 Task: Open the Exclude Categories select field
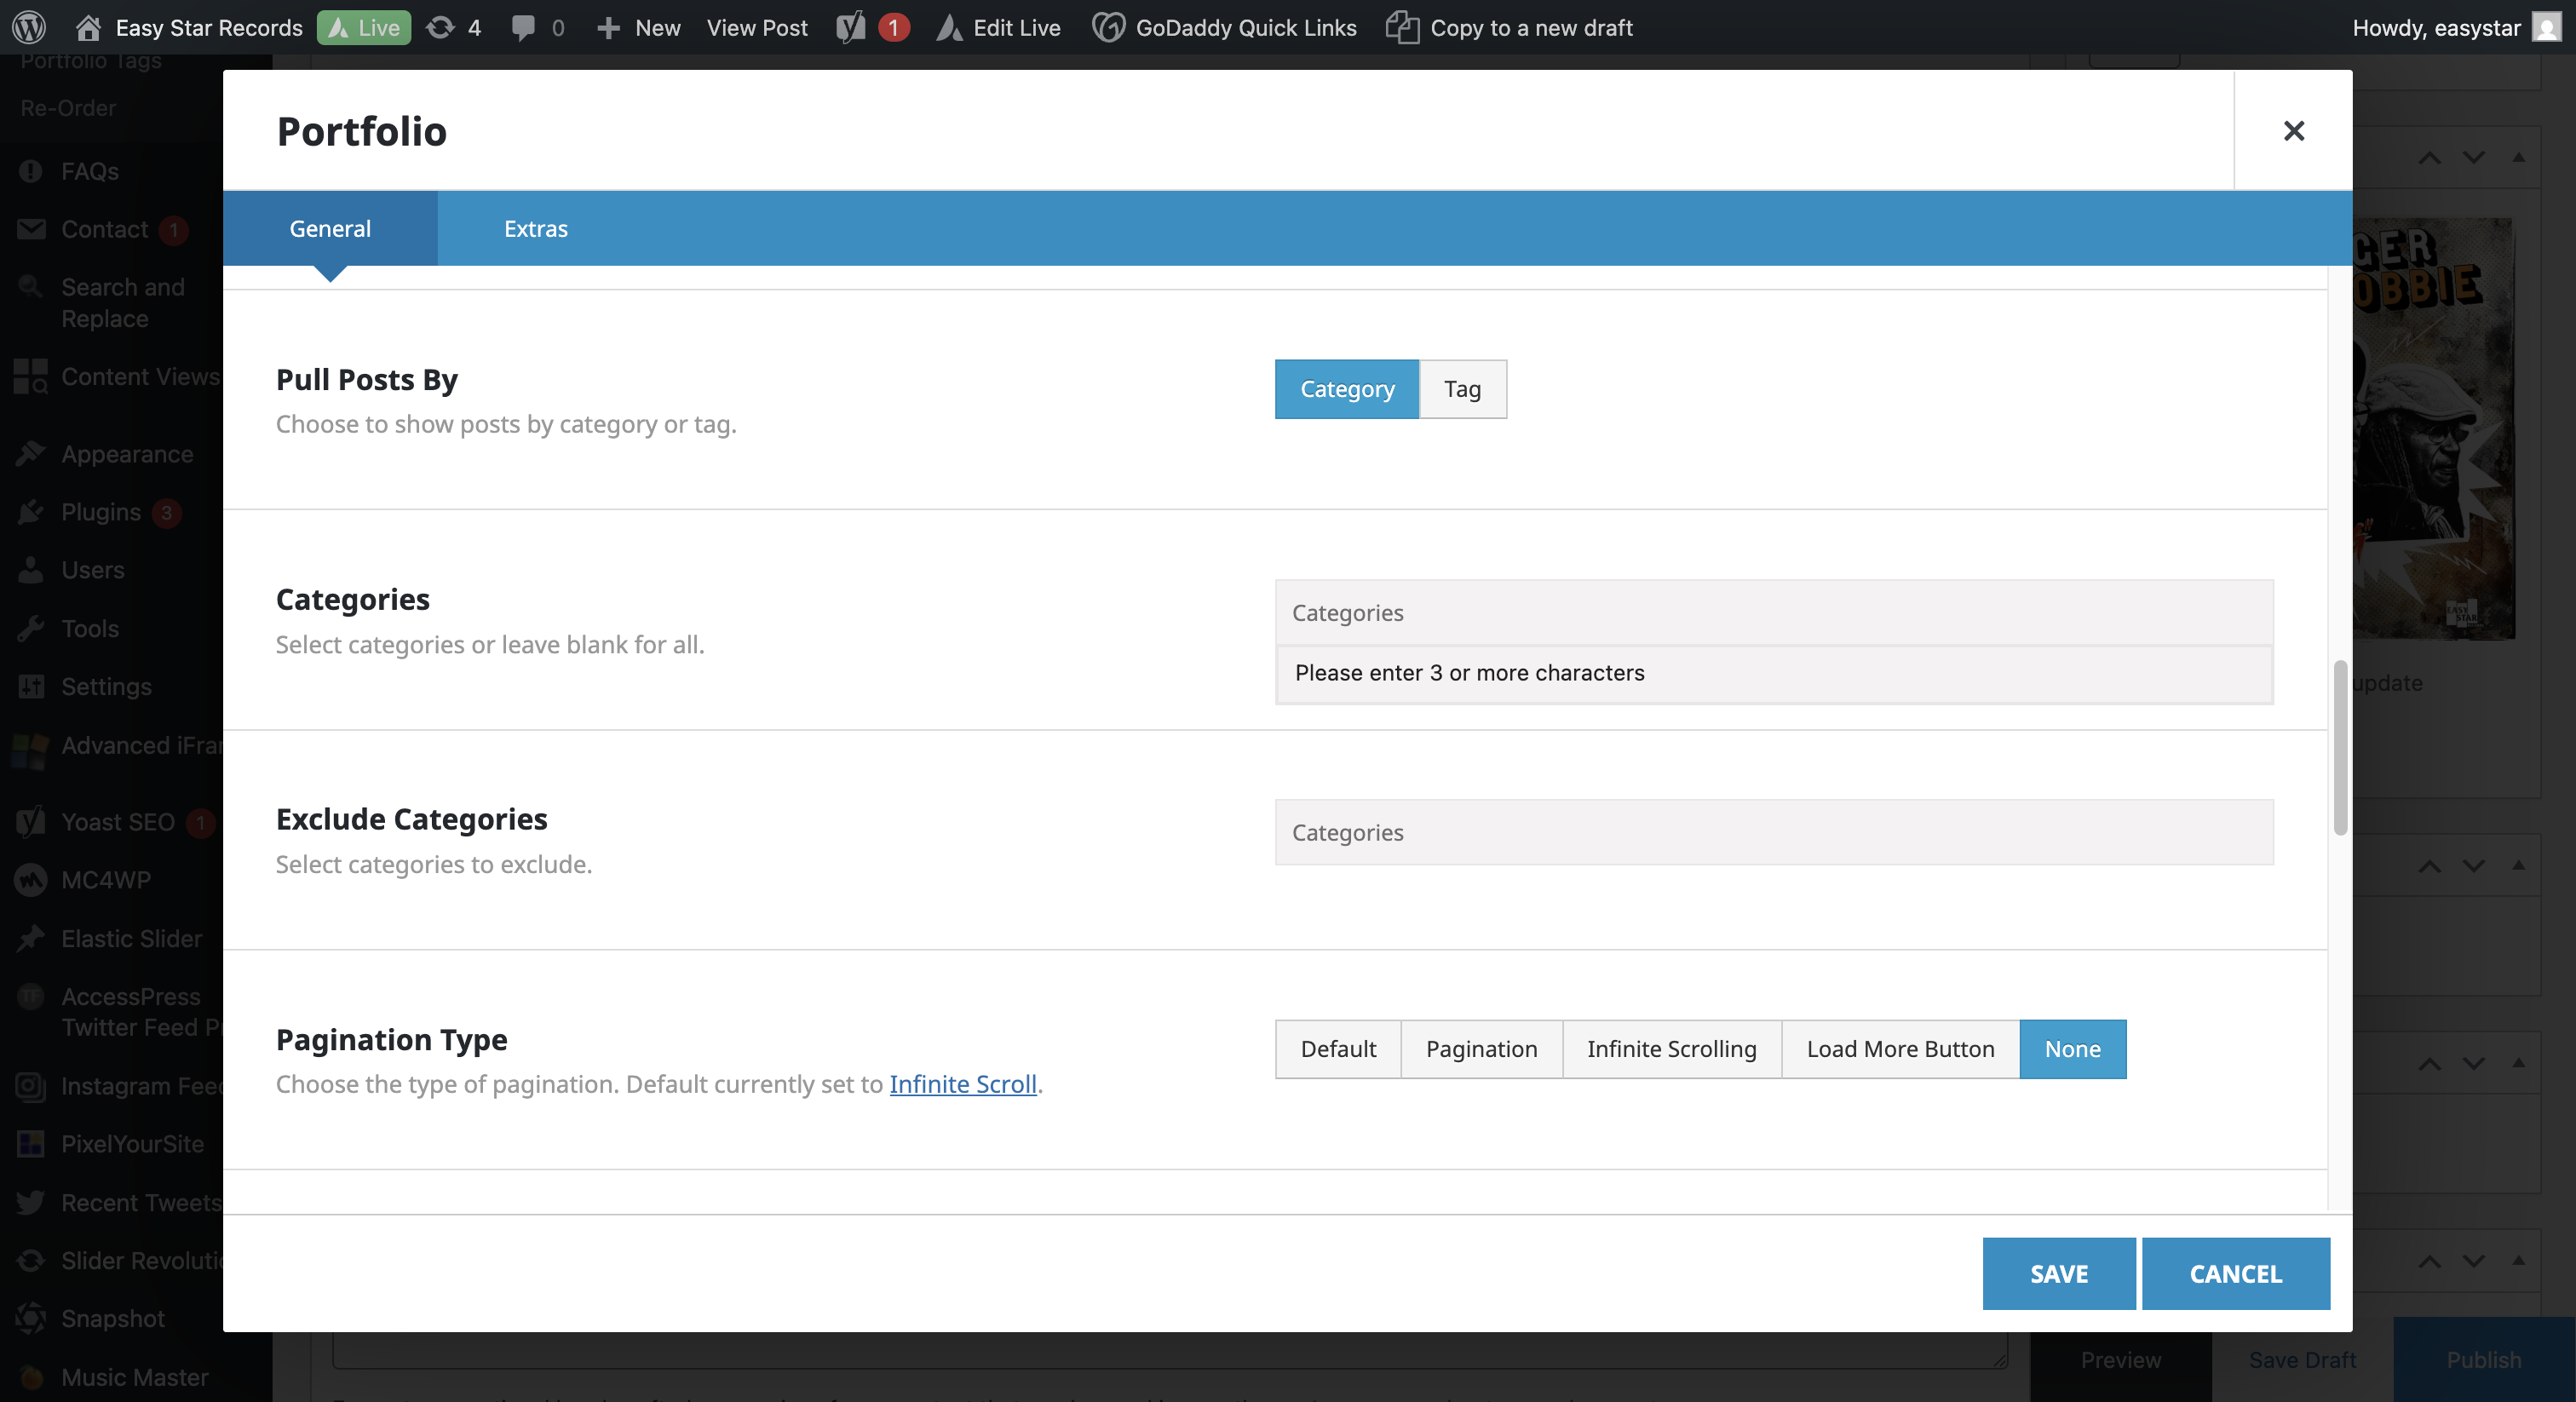[x=1773, y=832]
